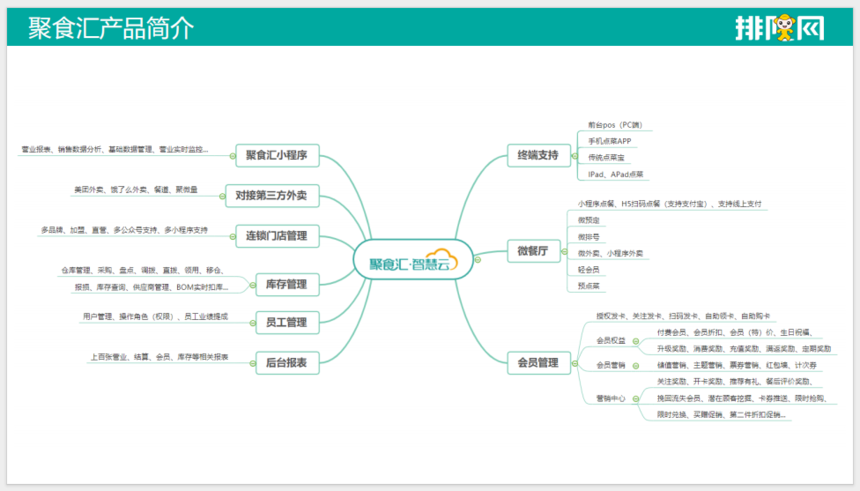
Task: Select the 会员管理 node
Action: [539, 363]
